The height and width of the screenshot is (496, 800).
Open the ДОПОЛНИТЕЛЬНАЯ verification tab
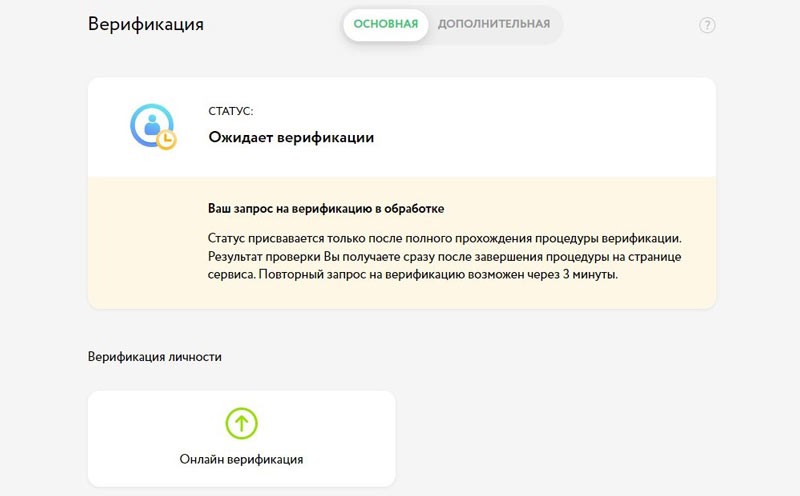coord(494,24)
